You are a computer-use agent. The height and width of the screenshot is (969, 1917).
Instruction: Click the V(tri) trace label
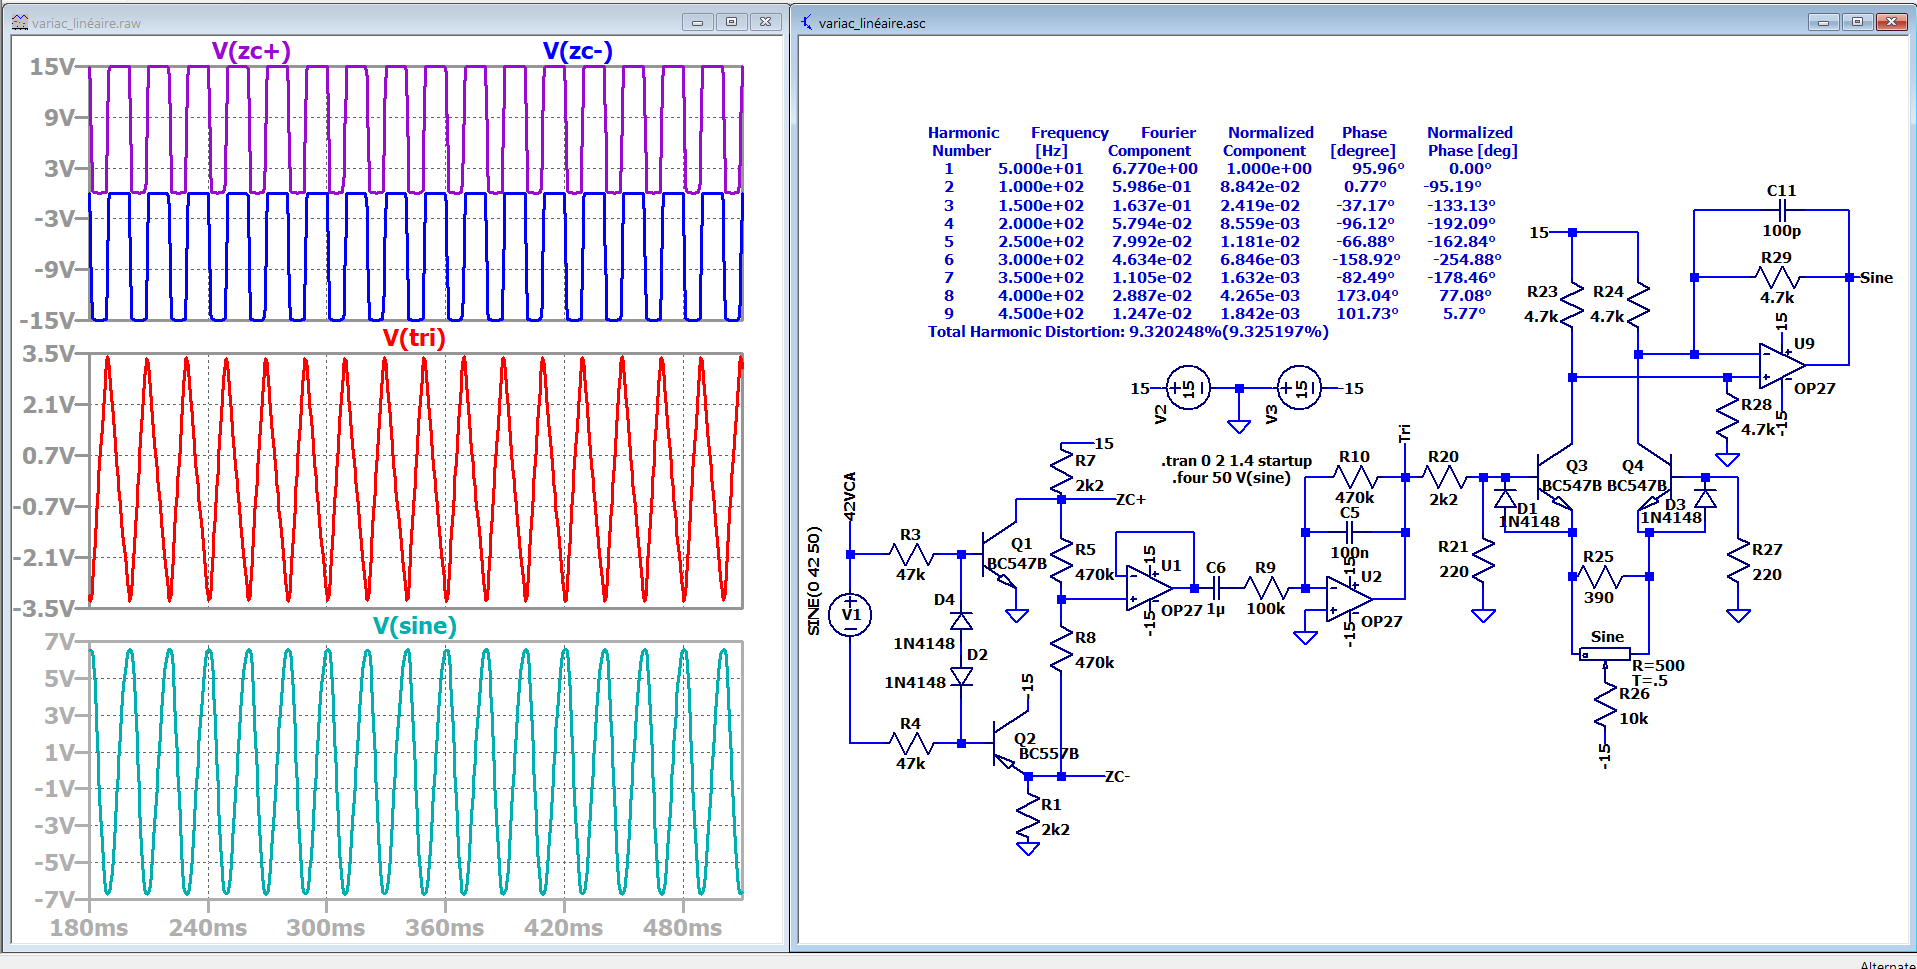[414, 337]
